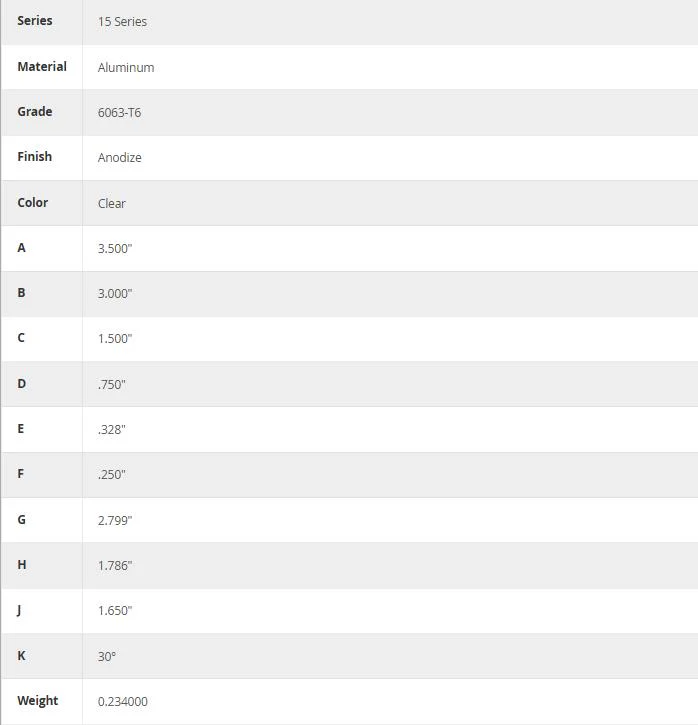Click dimension G value 2.799"
This screenshot has height=725, width=698.
pyautogui.click(x=115, y=521)
